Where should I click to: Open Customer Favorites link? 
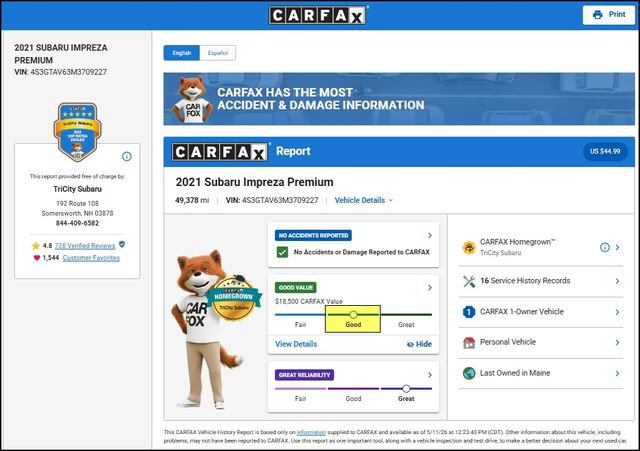click(x=91, y=258)
